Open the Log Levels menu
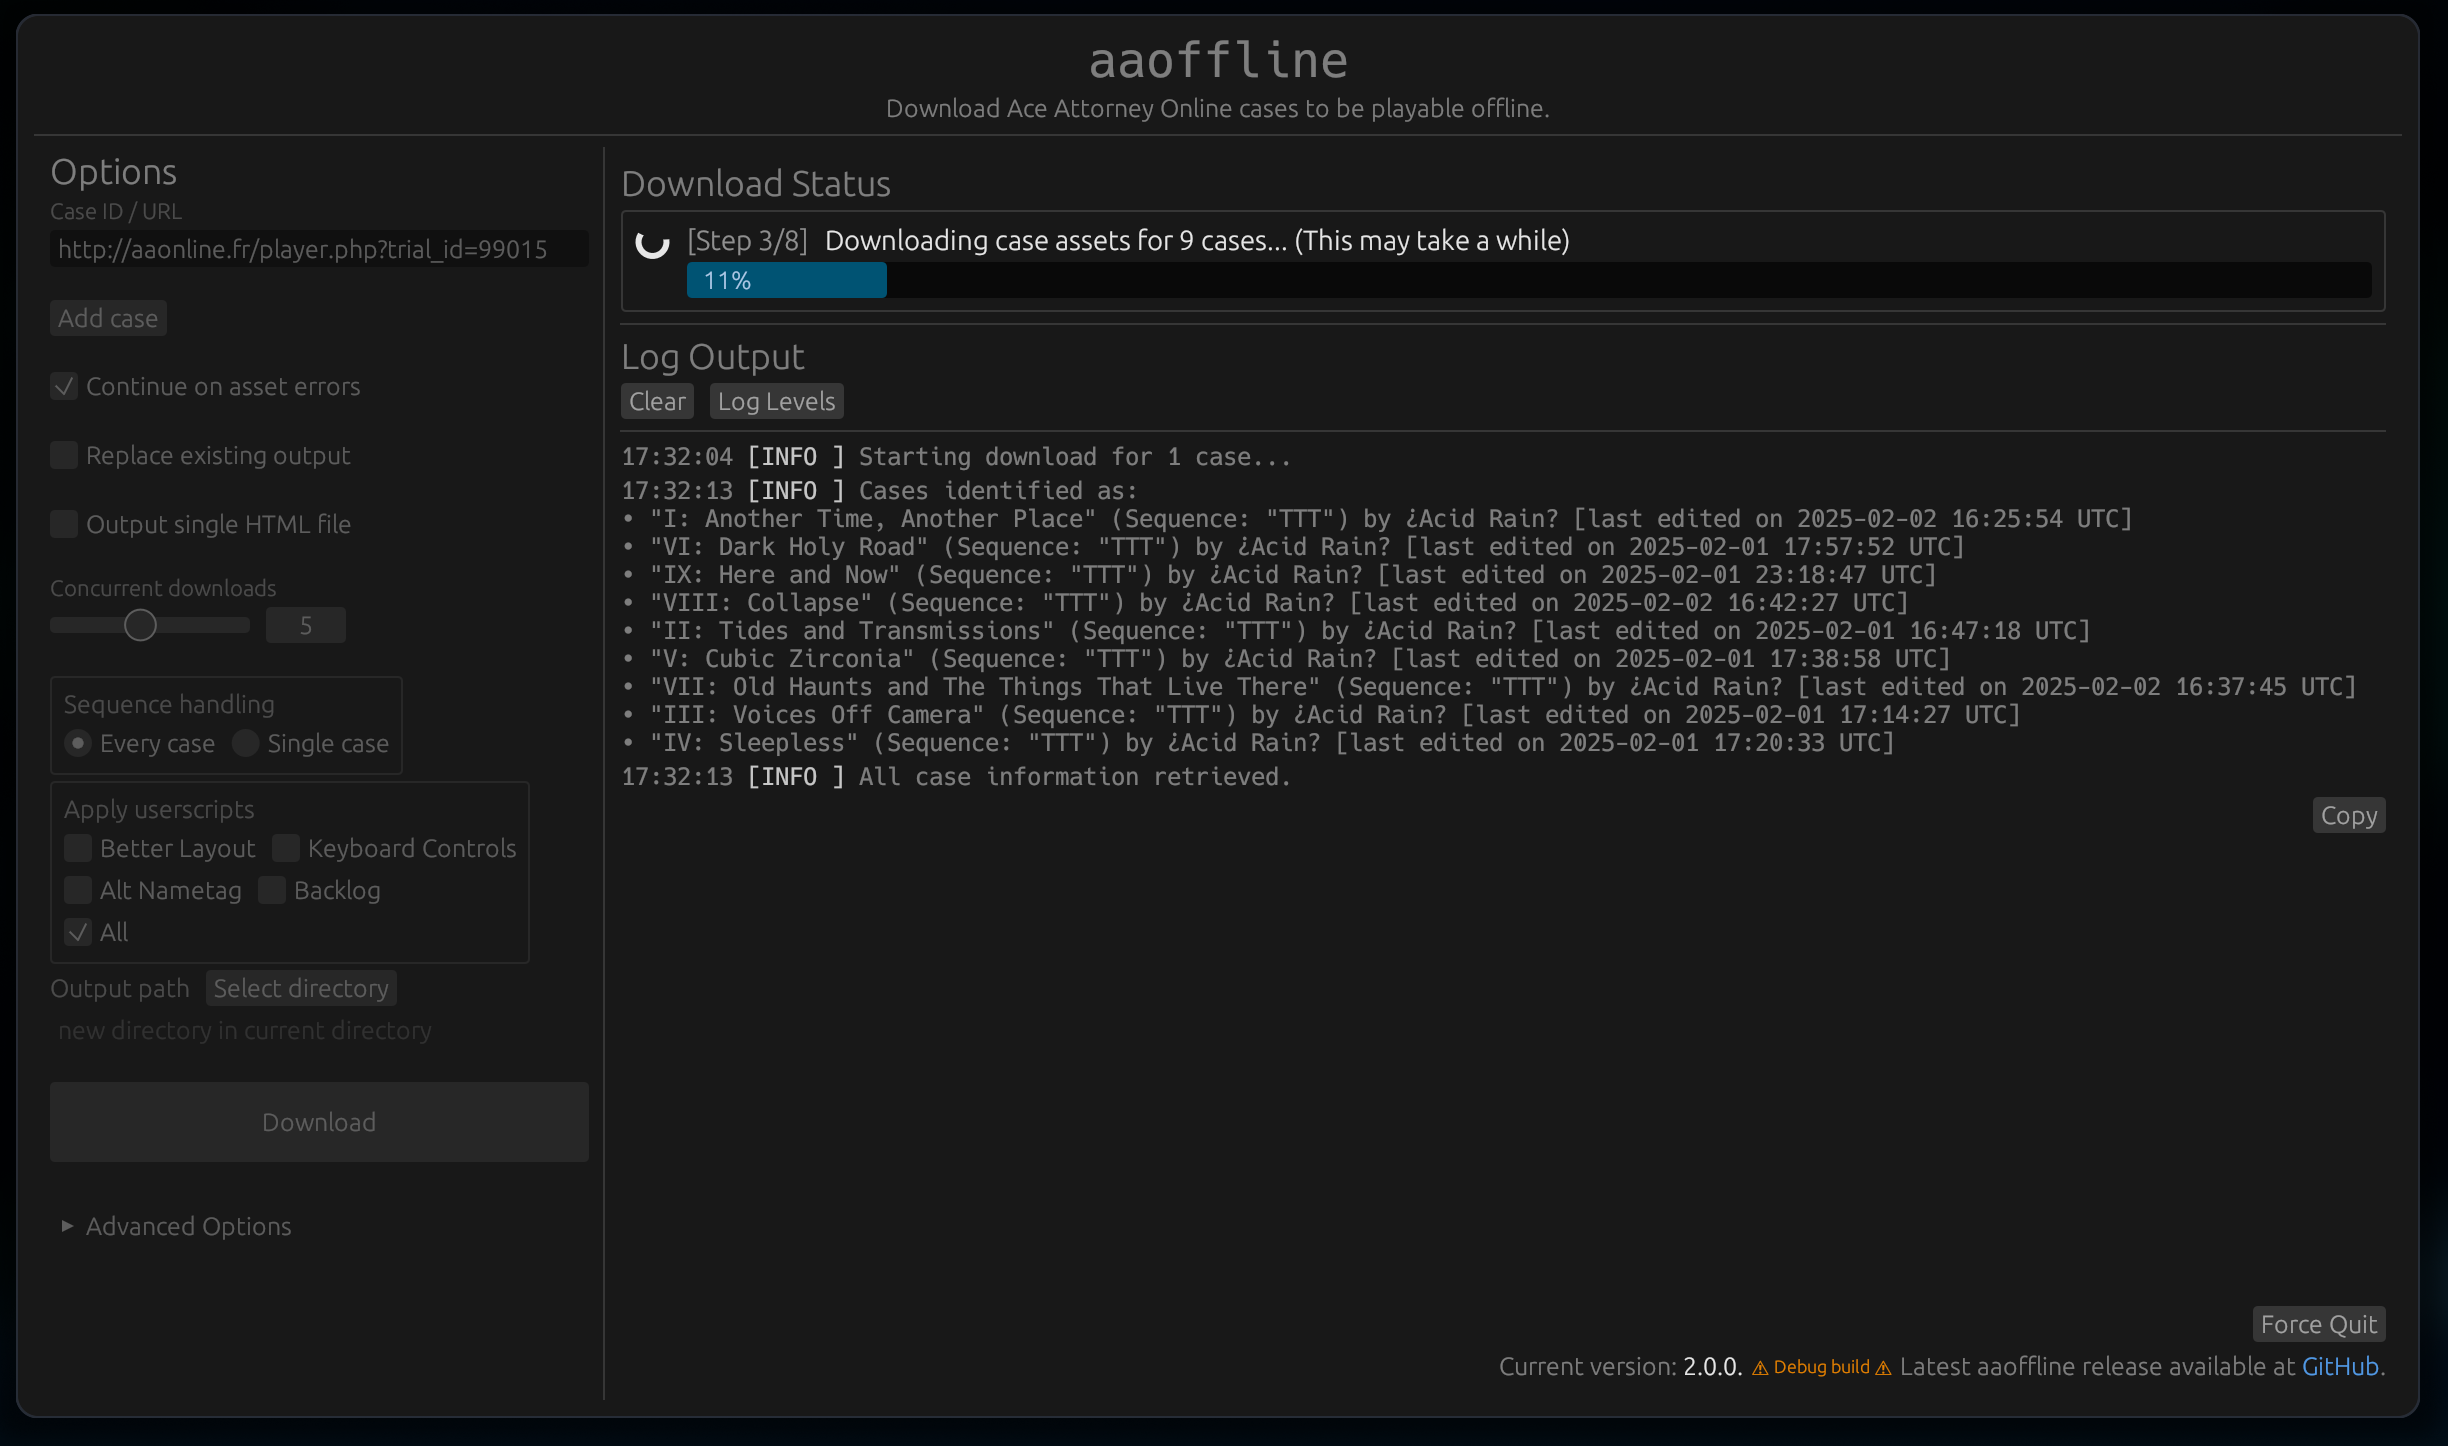2448x1446 pixels. (x=776, y=402)
